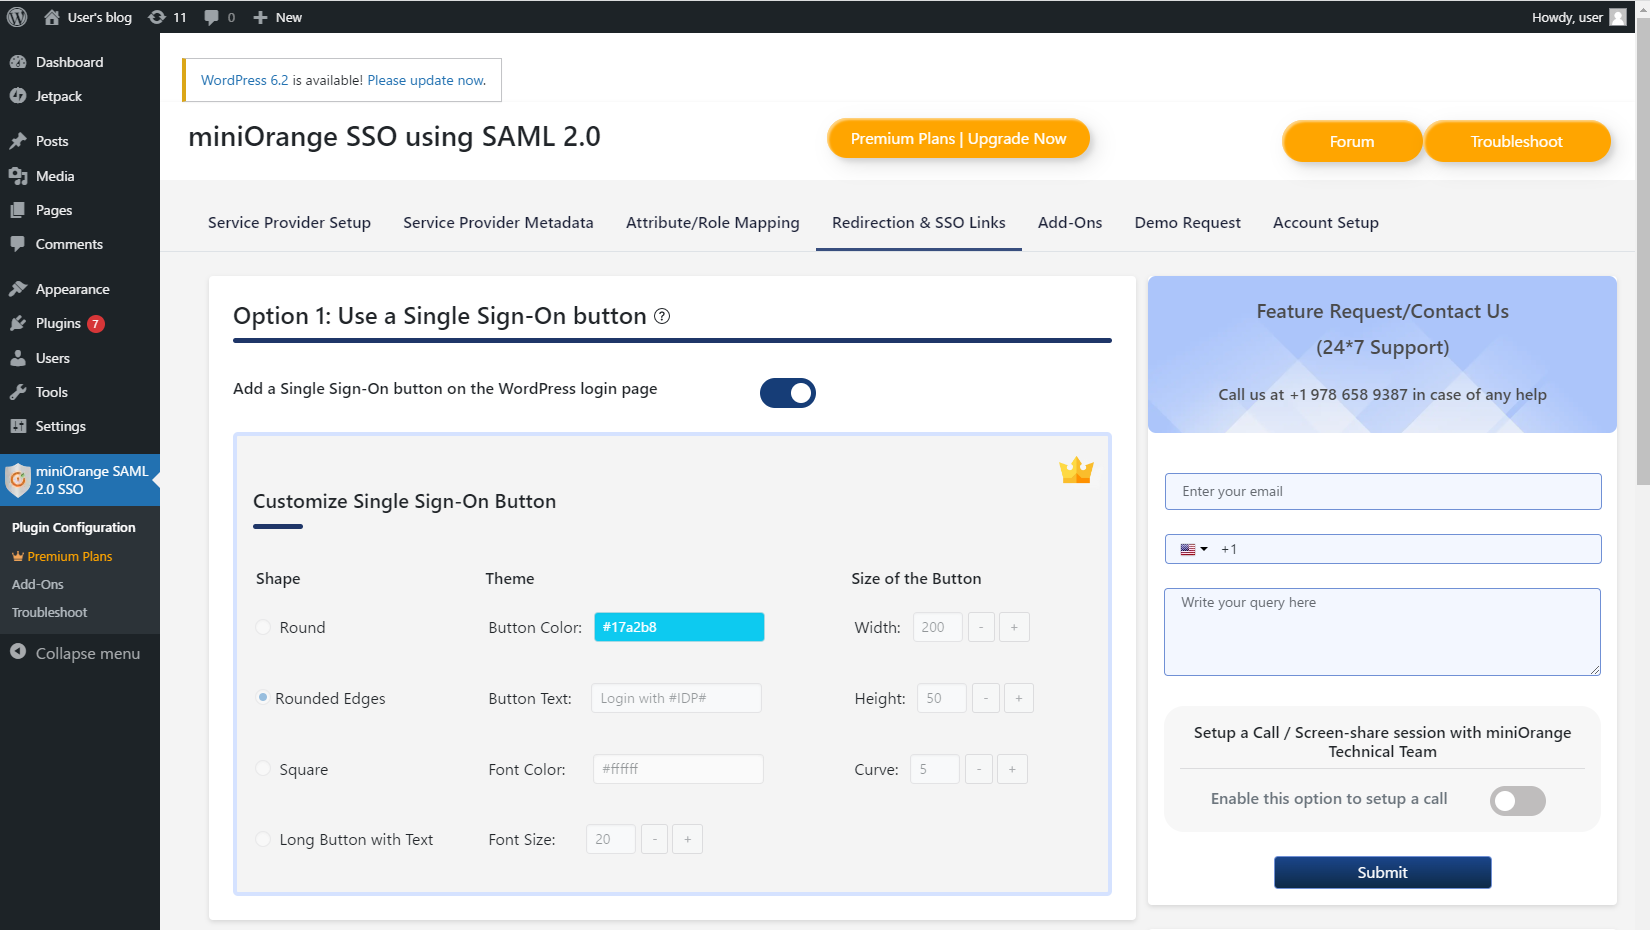Open the Howdy, user account menu
The width and height of the screenshot is (1650, 930).
pos(1578,16)
